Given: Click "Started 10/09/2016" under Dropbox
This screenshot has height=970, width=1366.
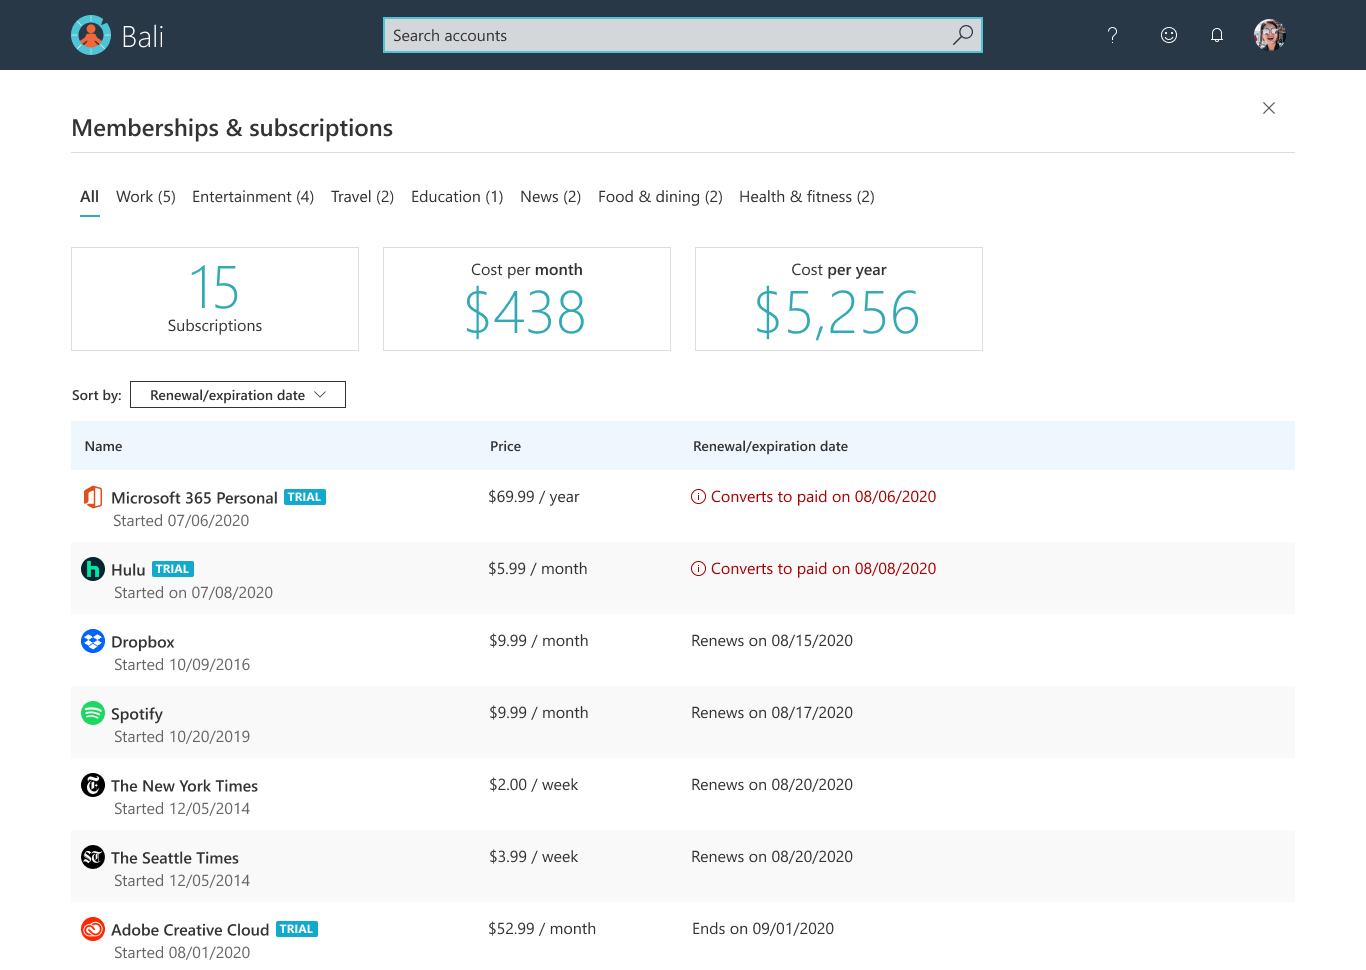Looking at the screenshot, I should 182,665.
